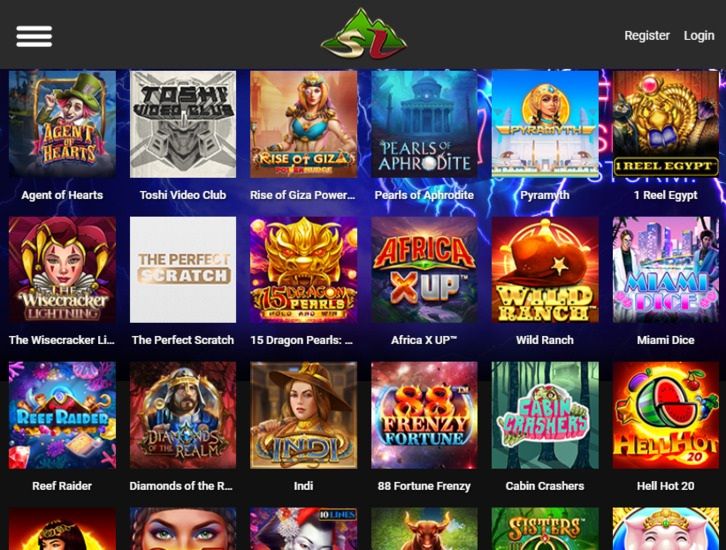Open the Toshi Video Club game icon
Image resolution: width=726 pixels, height=550 pixels.
tap(183, 124)
